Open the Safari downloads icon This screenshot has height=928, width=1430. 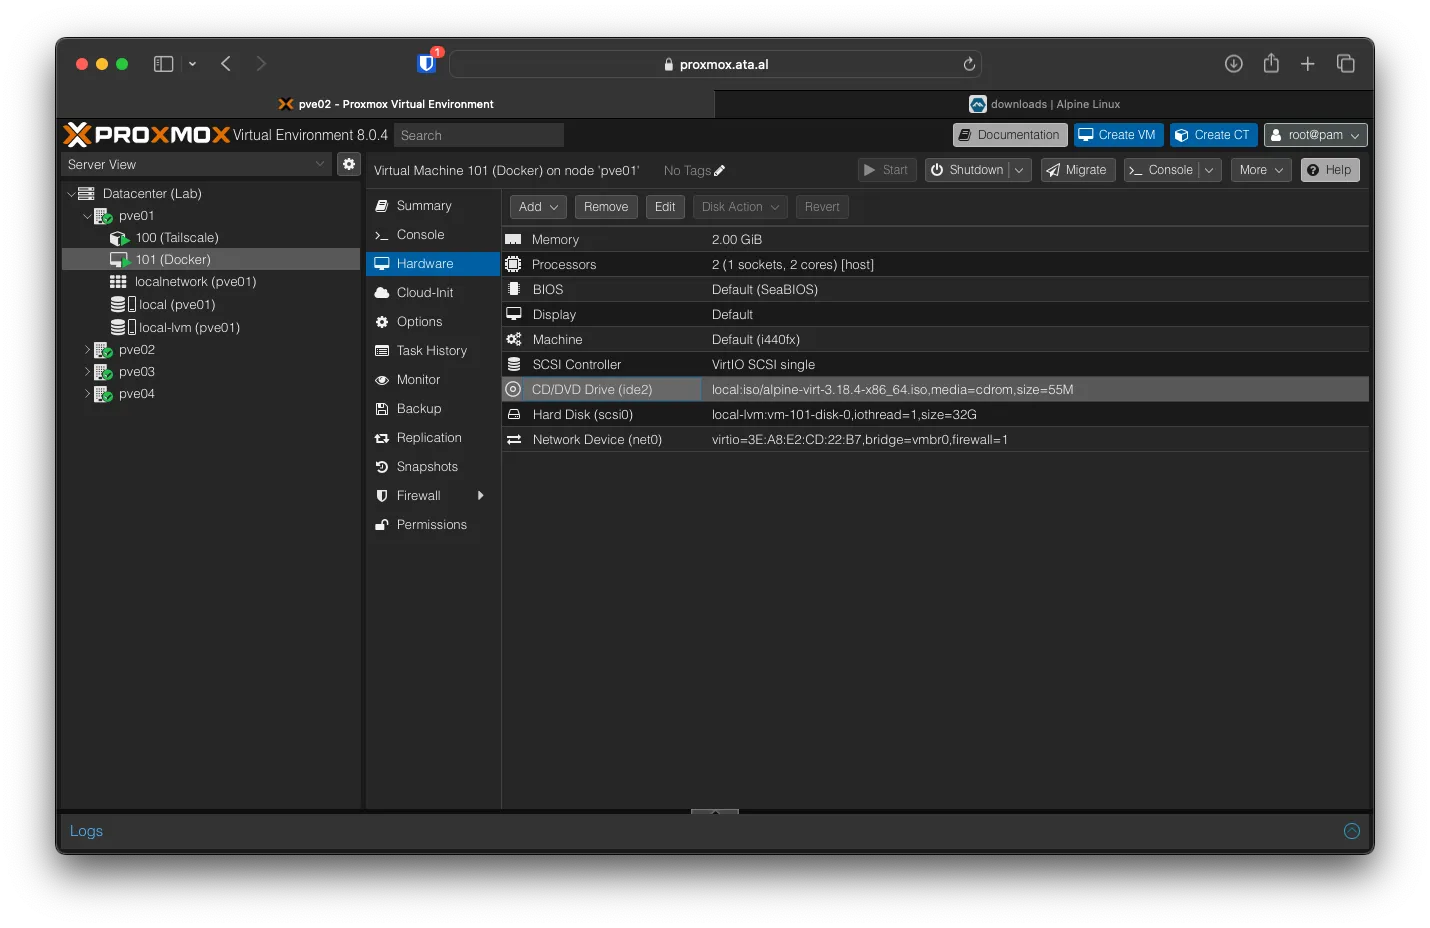tap(1234, 64)
